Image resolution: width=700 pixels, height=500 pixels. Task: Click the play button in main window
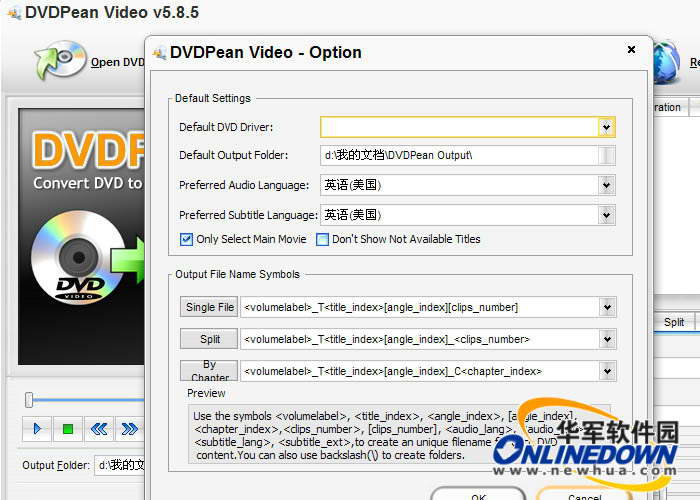tap(37, 429)
